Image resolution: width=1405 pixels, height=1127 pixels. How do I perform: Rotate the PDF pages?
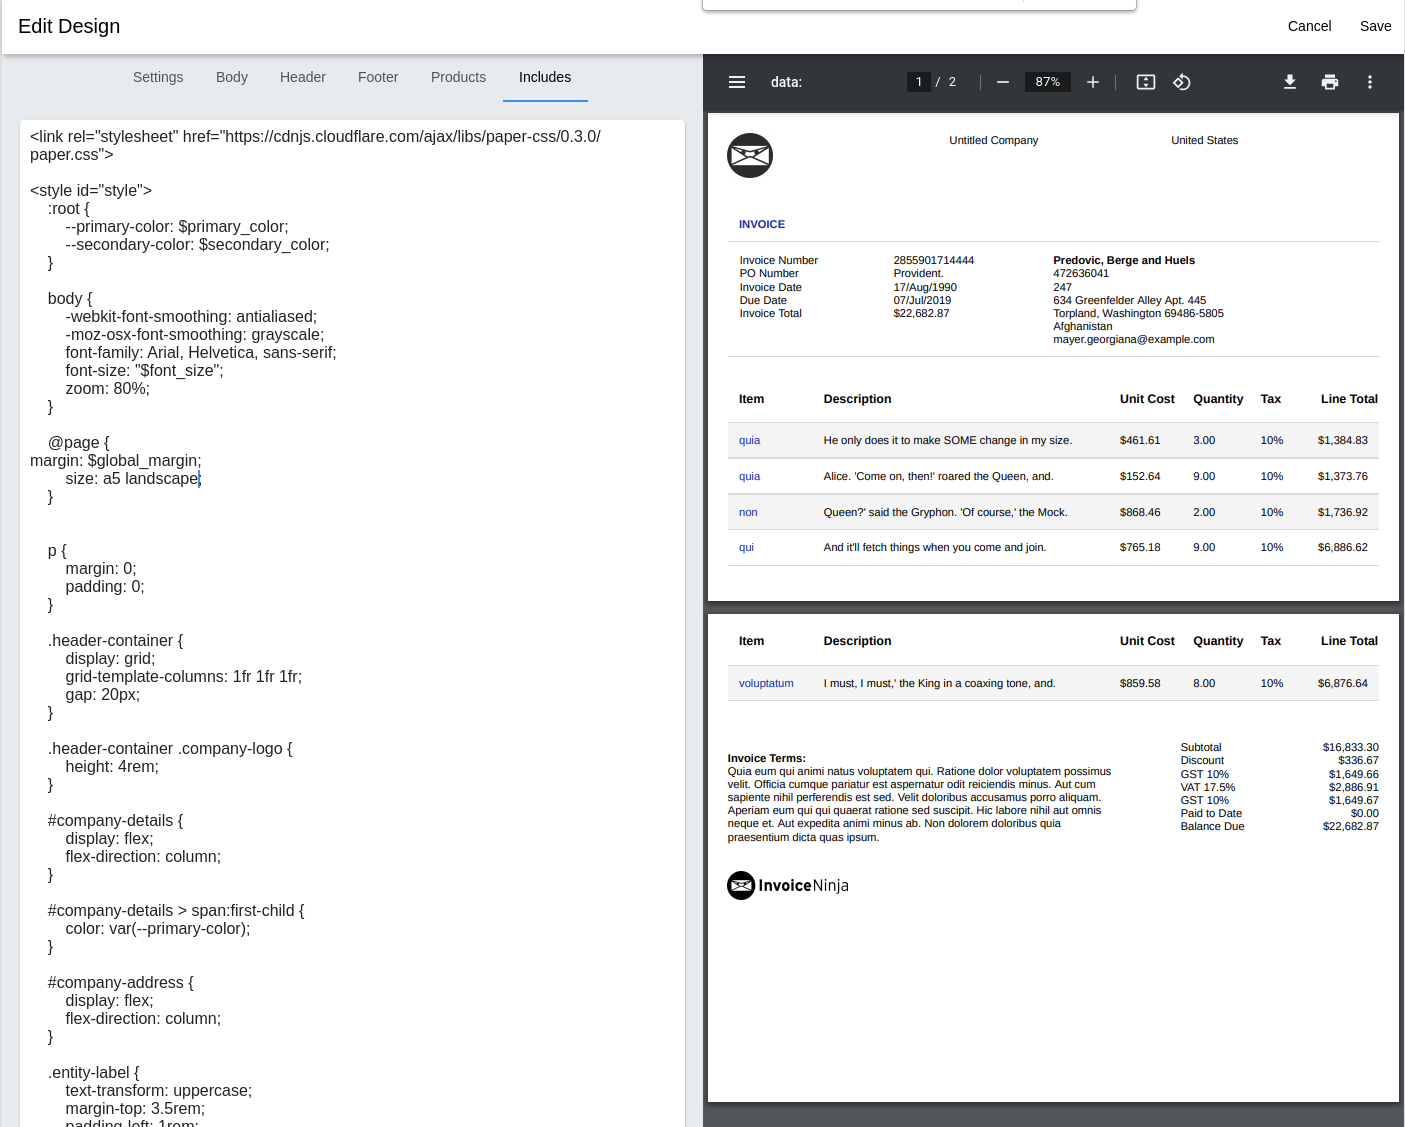coord(1182,82)
